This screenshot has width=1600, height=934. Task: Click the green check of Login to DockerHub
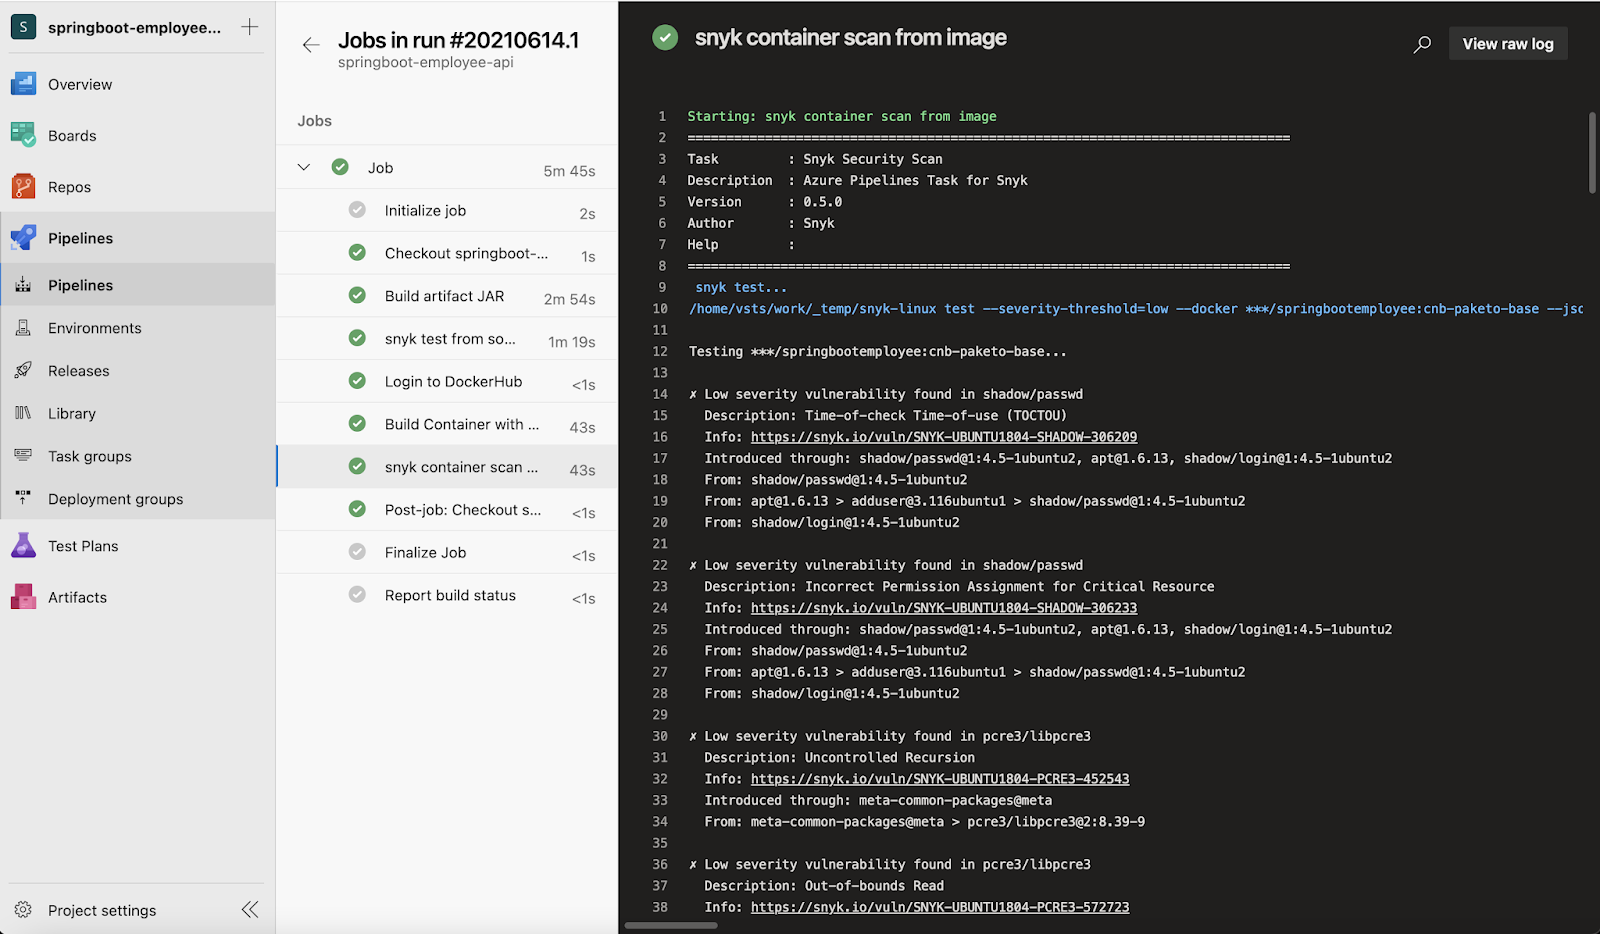[x=357, y=381]
